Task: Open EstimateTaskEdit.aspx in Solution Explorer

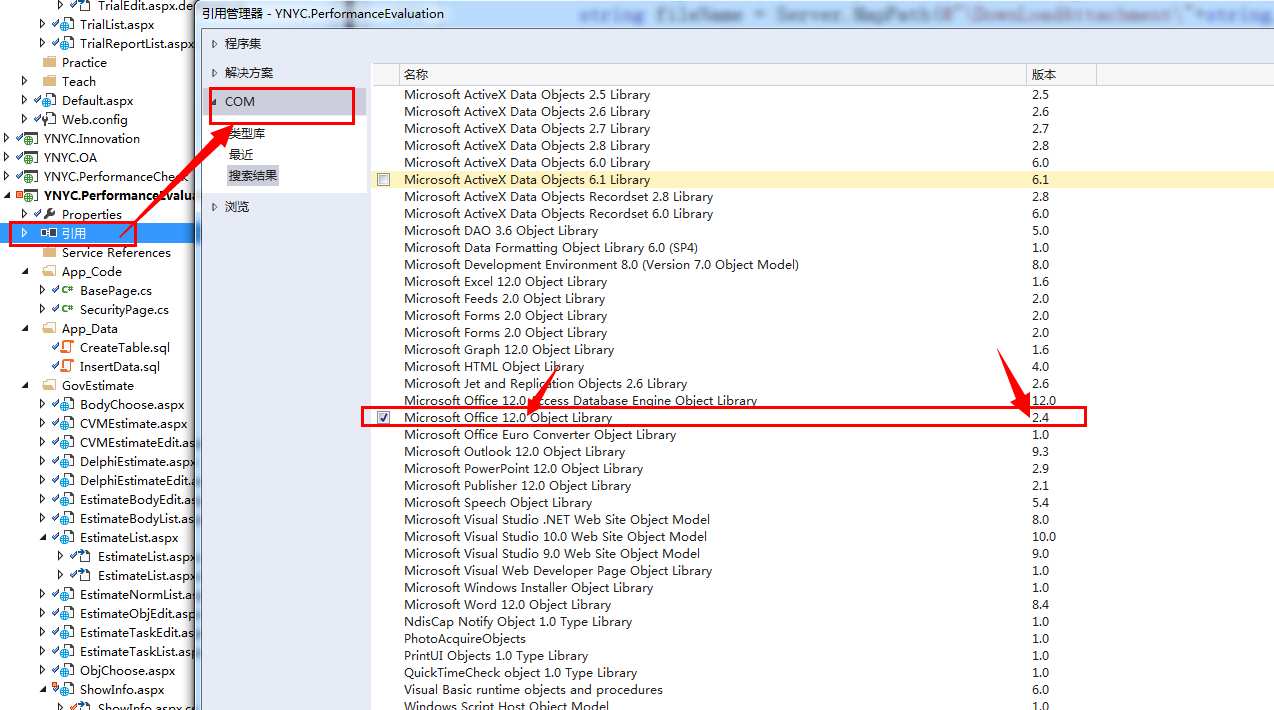Action: pos(137,632)
